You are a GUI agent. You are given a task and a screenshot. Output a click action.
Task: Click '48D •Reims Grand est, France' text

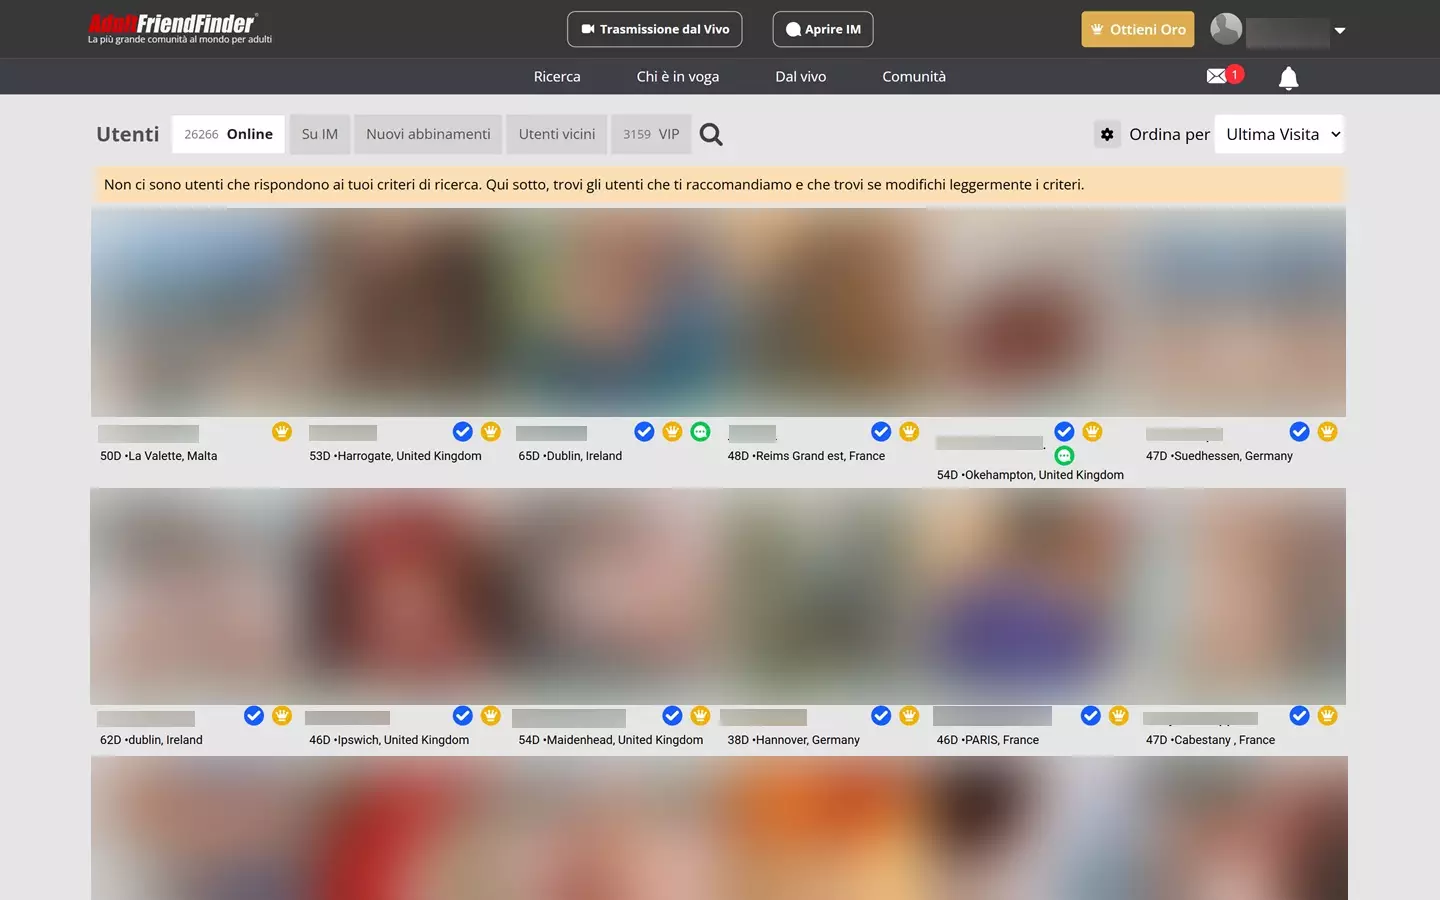click(x=806, y=456)
